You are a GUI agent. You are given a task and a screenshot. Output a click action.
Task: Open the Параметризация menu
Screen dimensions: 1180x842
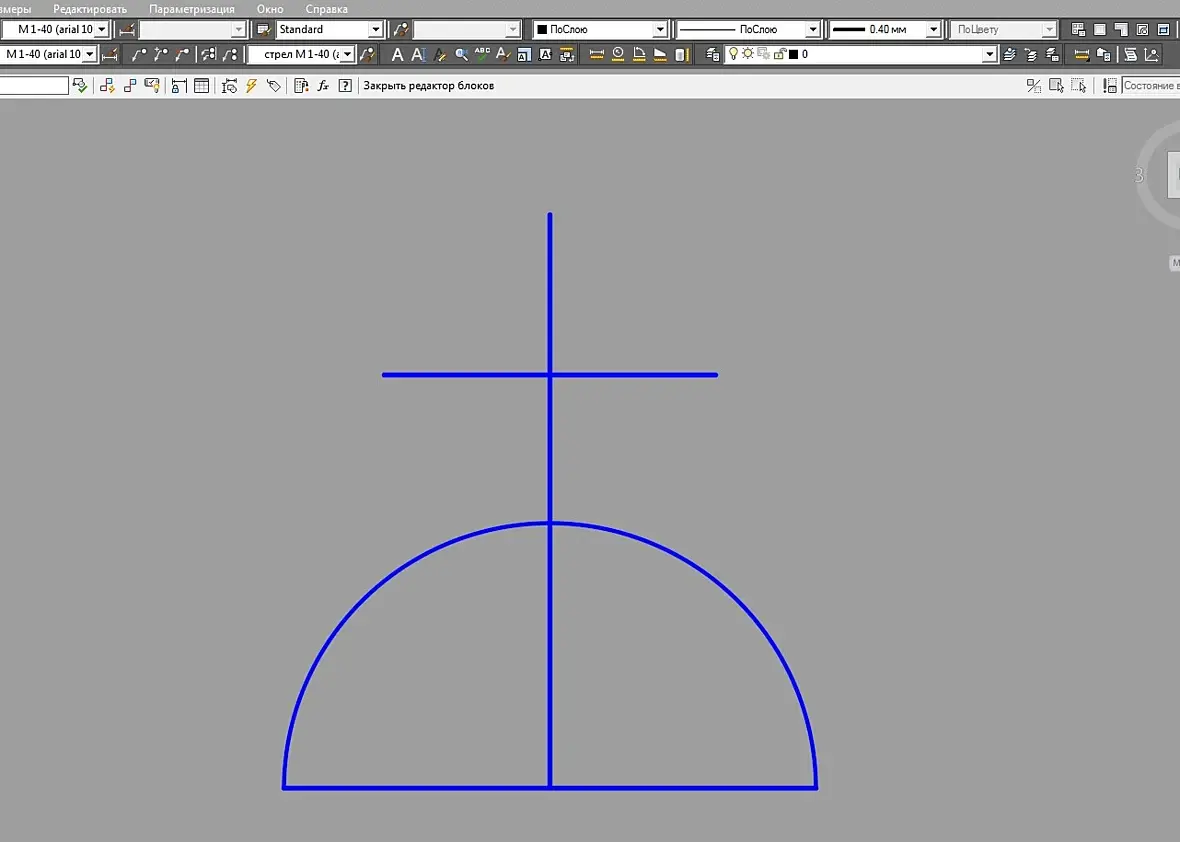(192, 9)
